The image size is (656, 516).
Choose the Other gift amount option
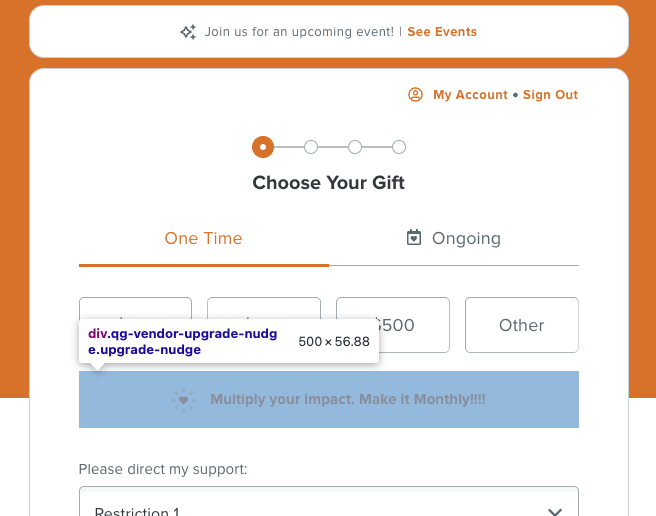tap(522, 325)
